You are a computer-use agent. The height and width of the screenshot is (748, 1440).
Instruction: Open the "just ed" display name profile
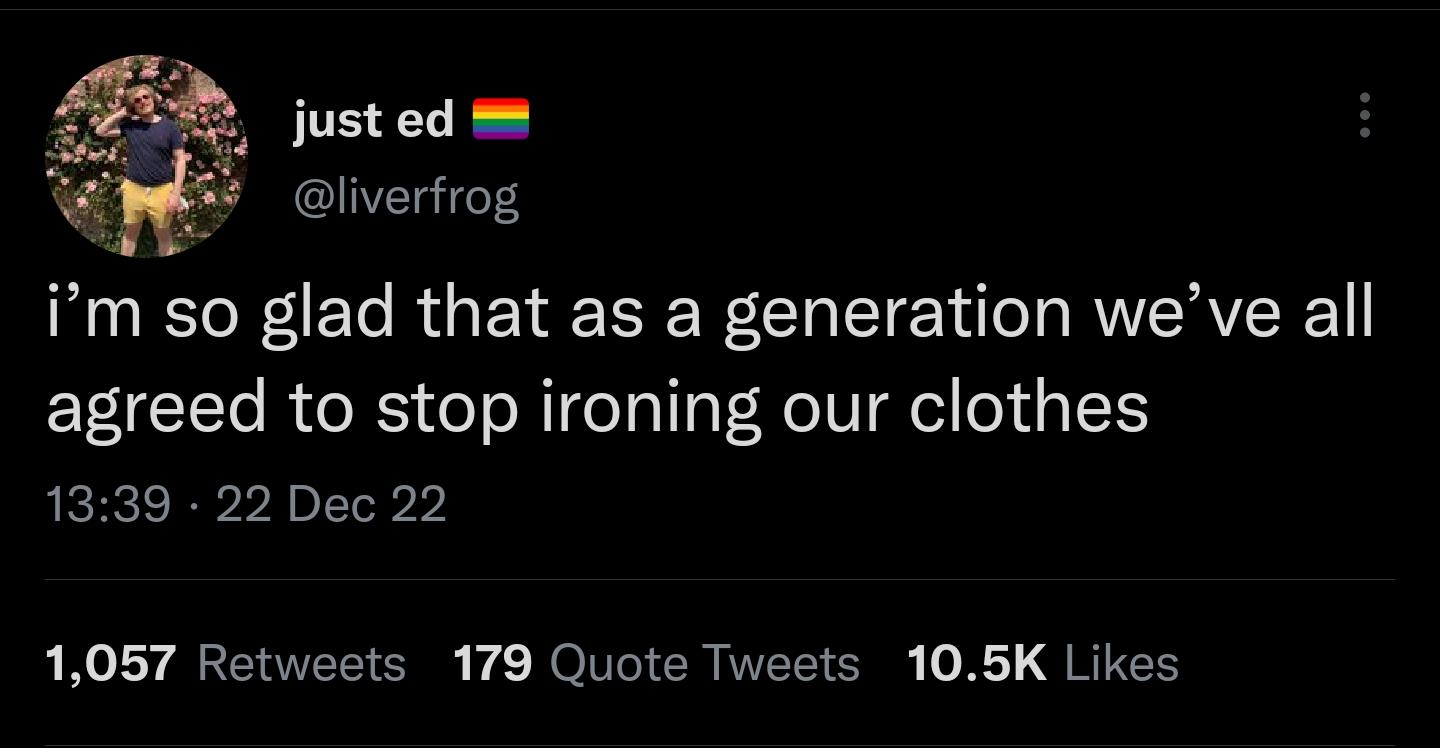click(x=373, y=120)
